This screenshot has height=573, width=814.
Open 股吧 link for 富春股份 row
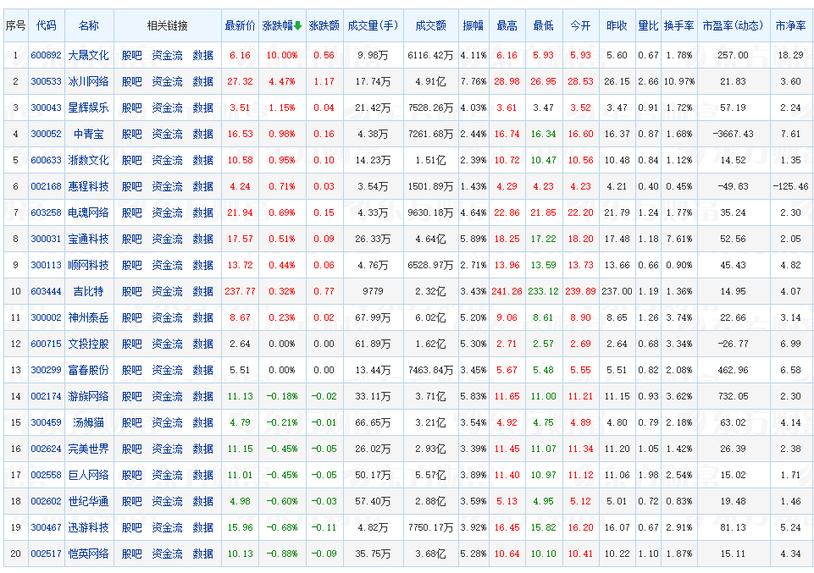132,370
